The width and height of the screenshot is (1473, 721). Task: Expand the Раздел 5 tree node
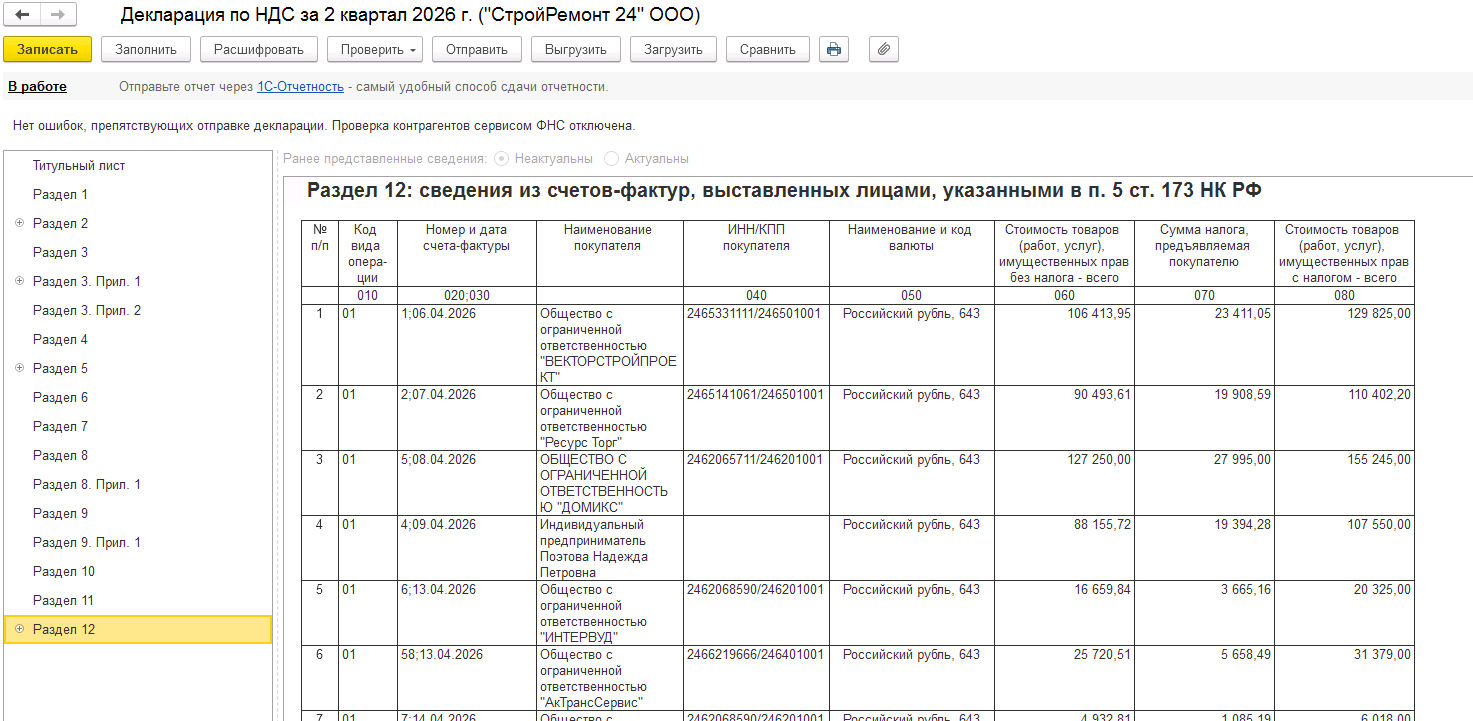point(19,368)
